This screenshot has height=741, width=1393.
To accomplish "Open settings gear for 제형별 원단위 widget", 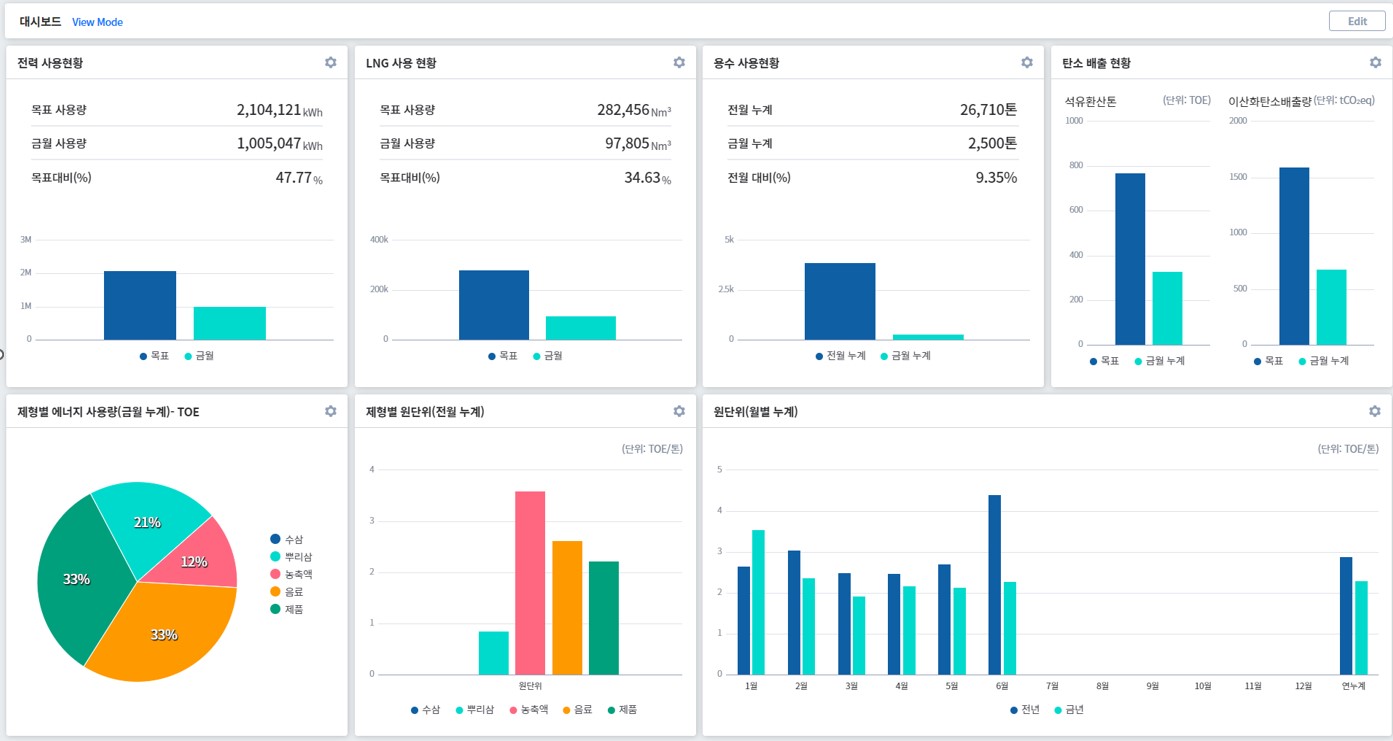I will pyautogui.click(x=679, y=411).
